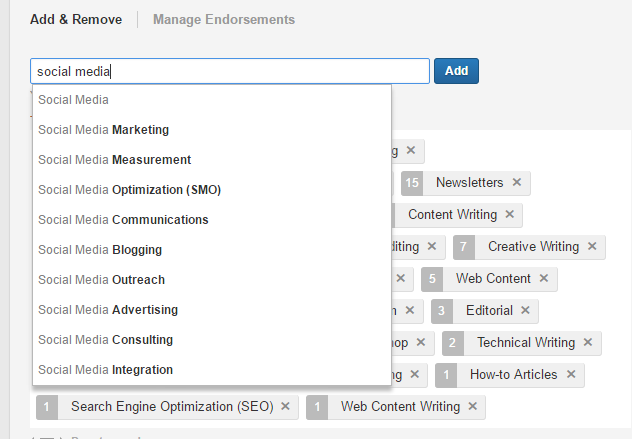632x439 pixels.
Task: Remove the Newsletters skill tag
Action: click(x=517, y=183)
